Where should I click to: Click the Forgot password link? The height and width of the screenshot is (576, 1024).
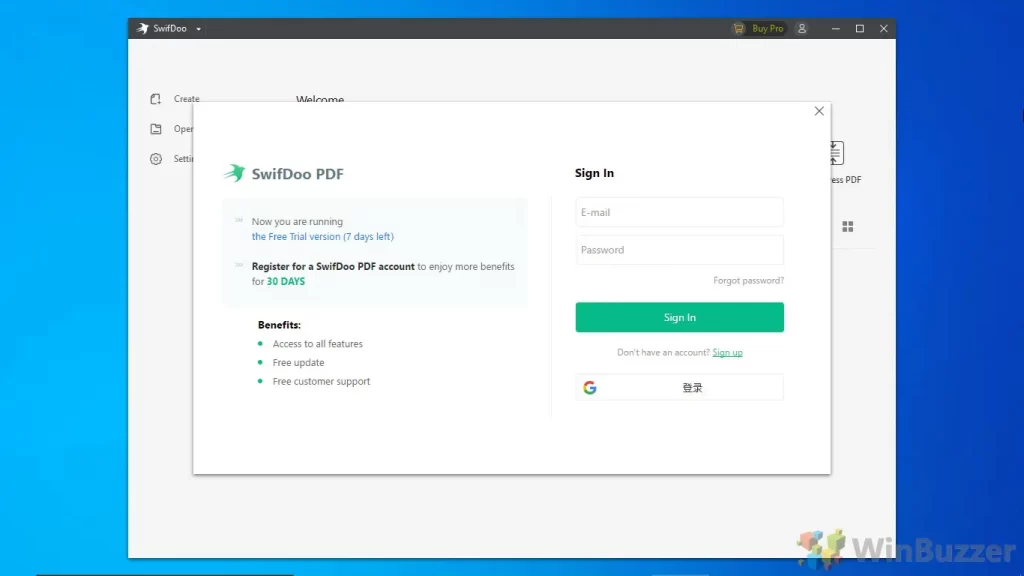pos(748,280)
